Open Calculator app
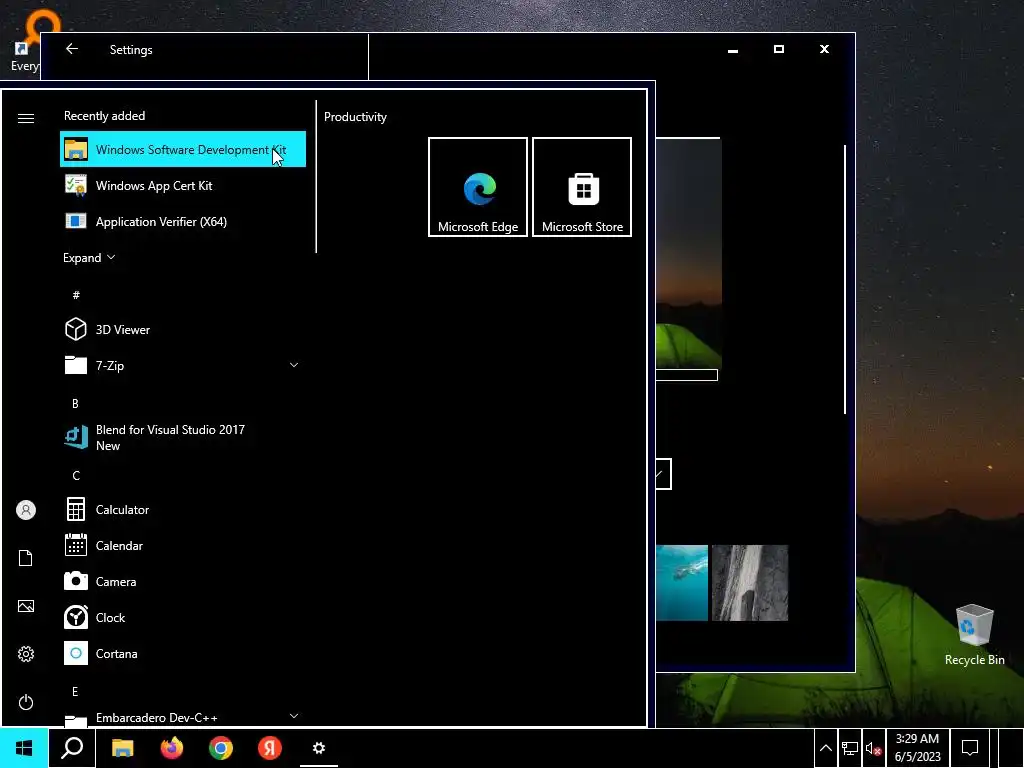 (x=183, y=509)
